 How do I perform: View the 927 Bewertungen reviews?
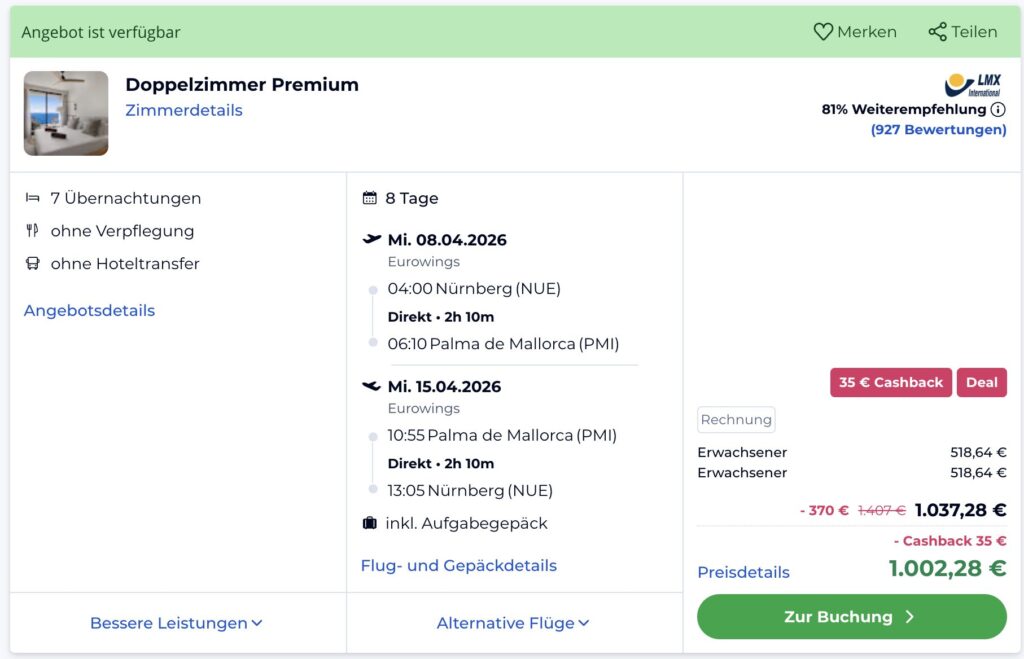(938, 129)
